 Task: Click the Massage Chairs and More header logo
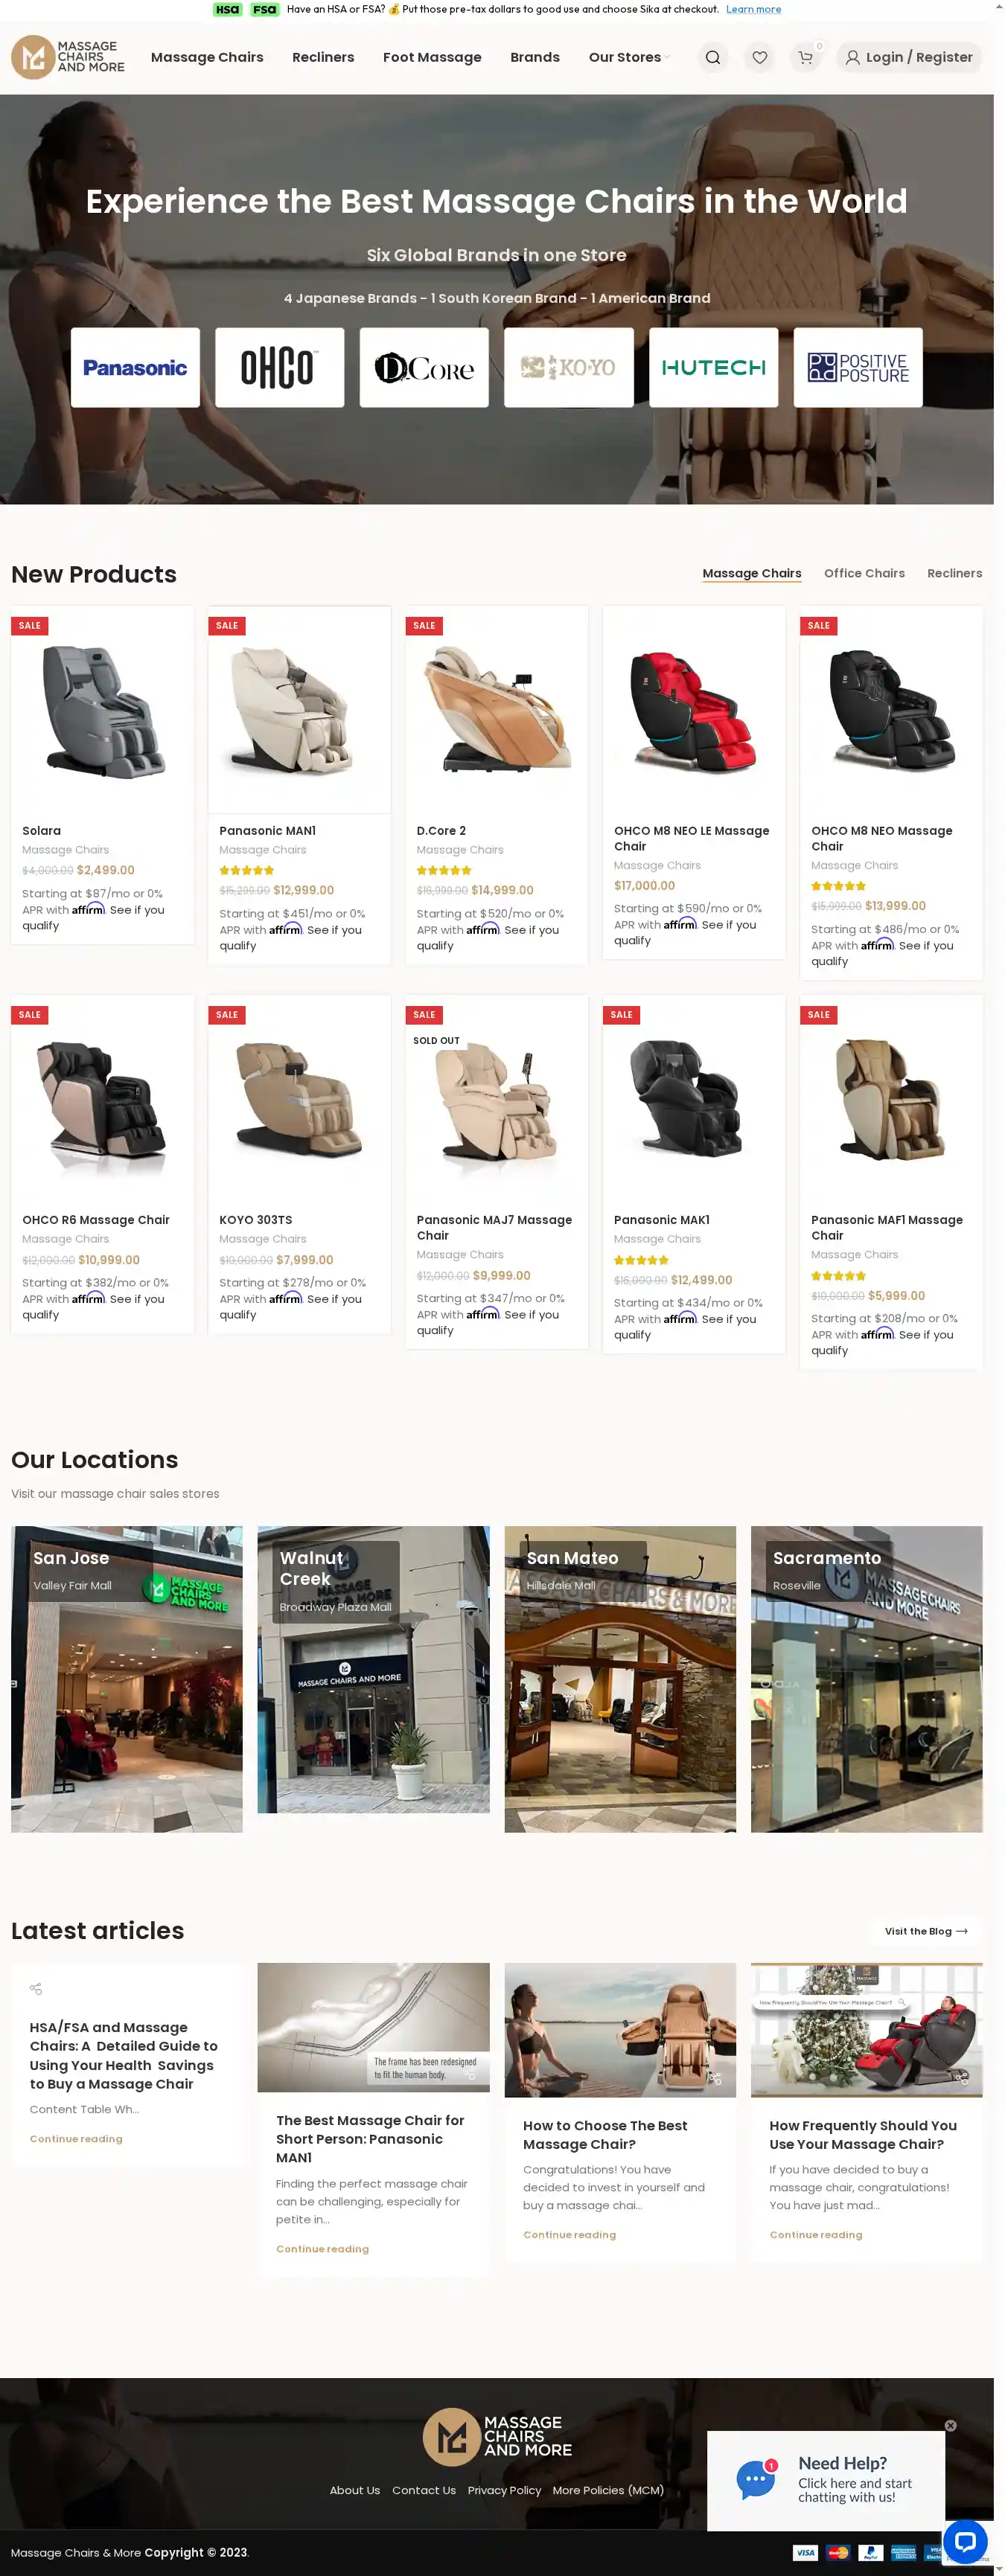tap(68, 57)
